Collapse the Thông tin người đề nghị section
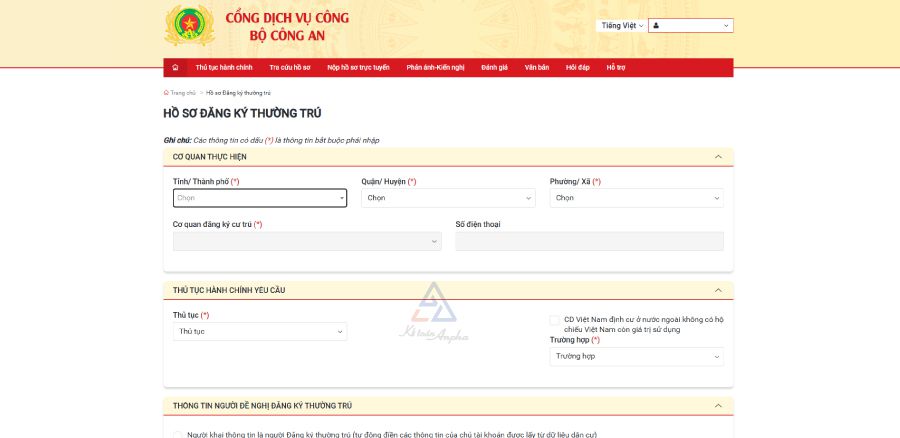Screen dimensions: 900x438 pos(718,405)
